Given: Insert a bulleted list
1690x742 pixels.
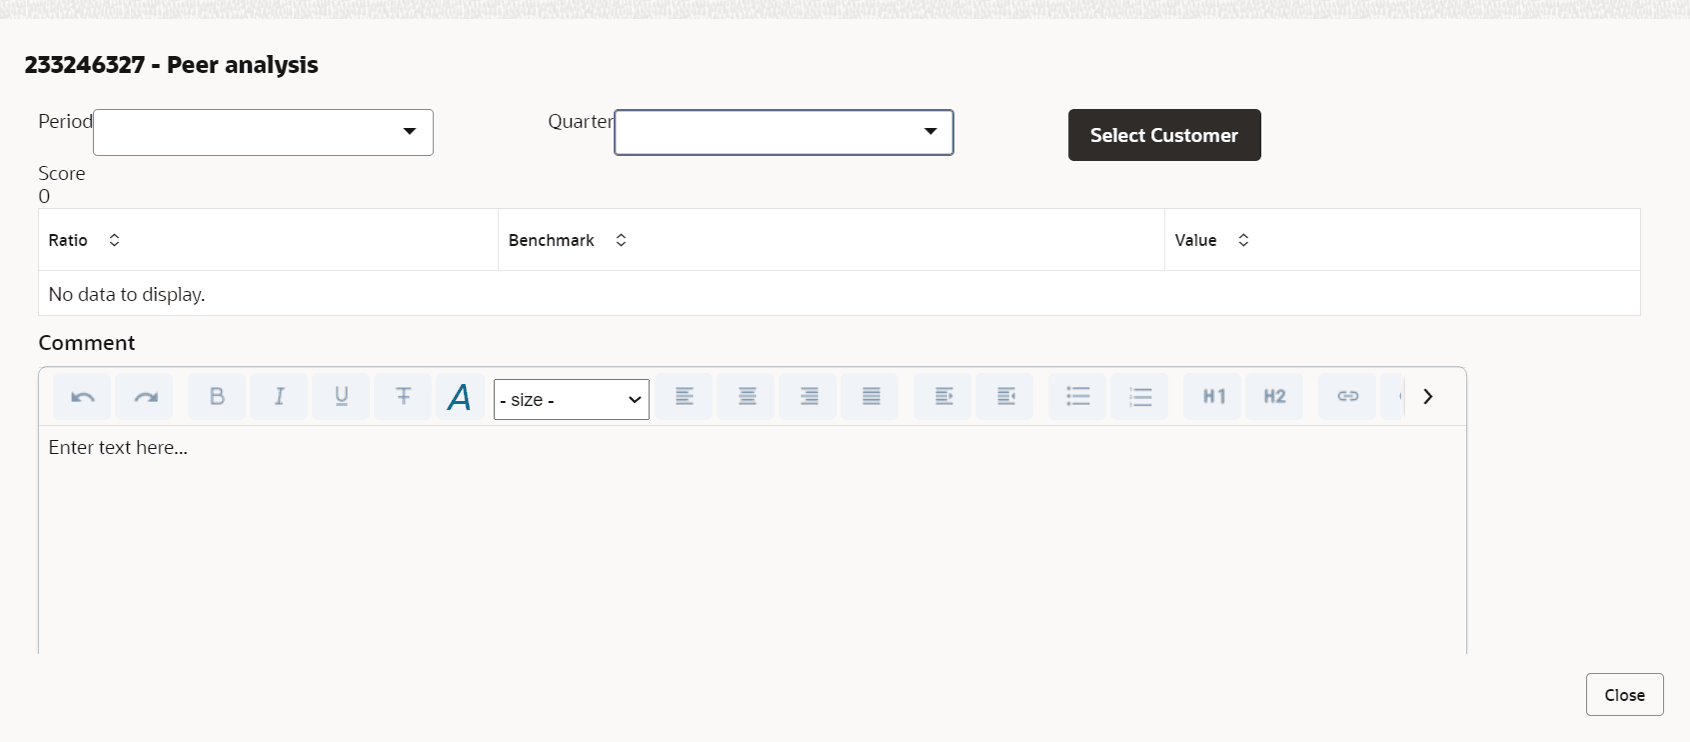Looking at the screenshot, I should point(1077,397).
